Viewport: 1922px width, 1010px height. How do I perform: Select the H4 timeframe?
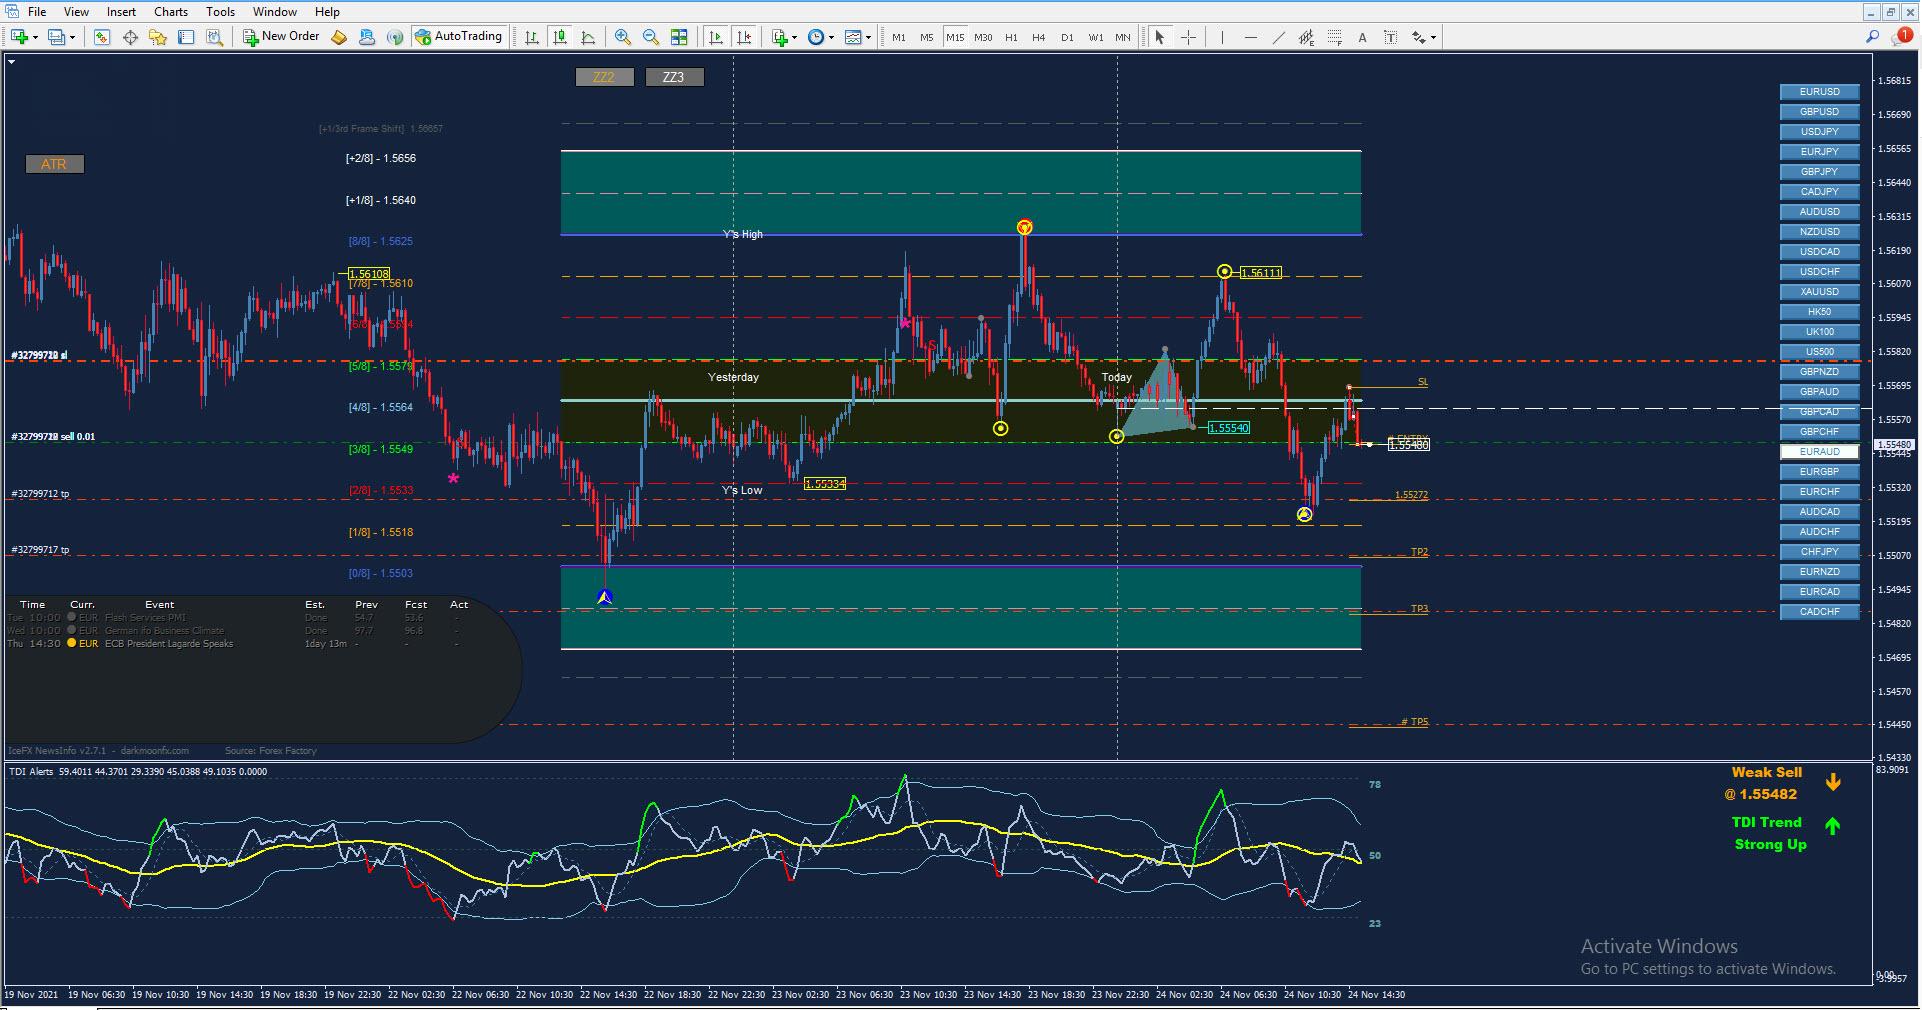pos(1038,37)
